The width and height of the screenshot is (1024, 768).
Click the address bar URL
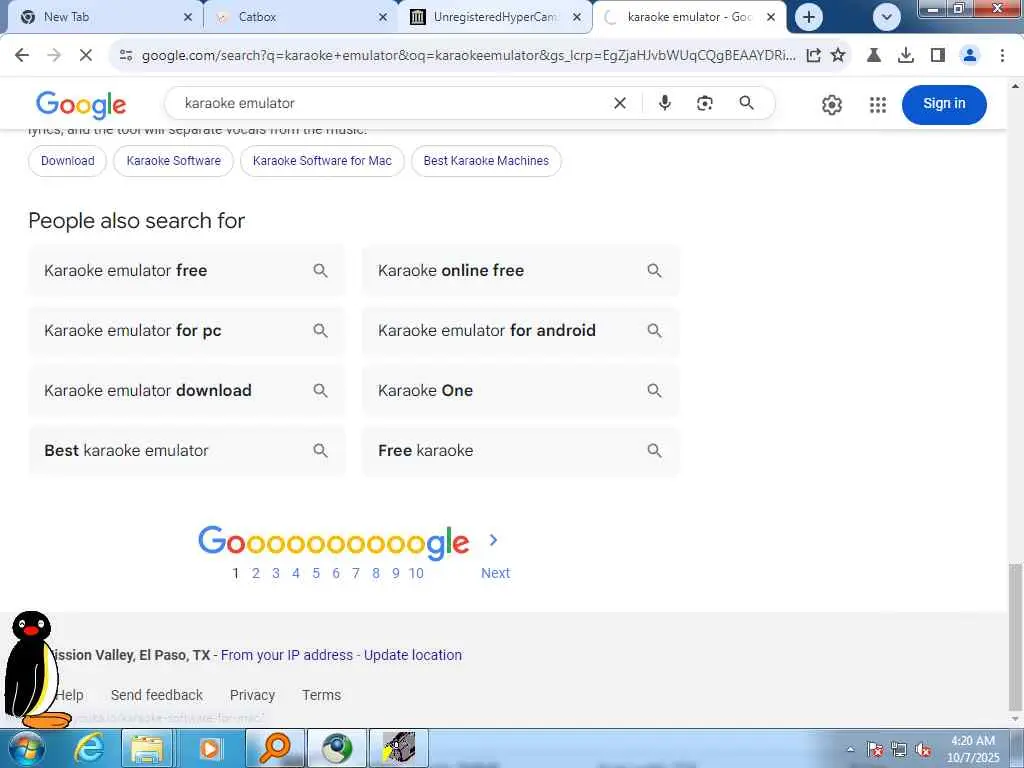pos(468,56)
